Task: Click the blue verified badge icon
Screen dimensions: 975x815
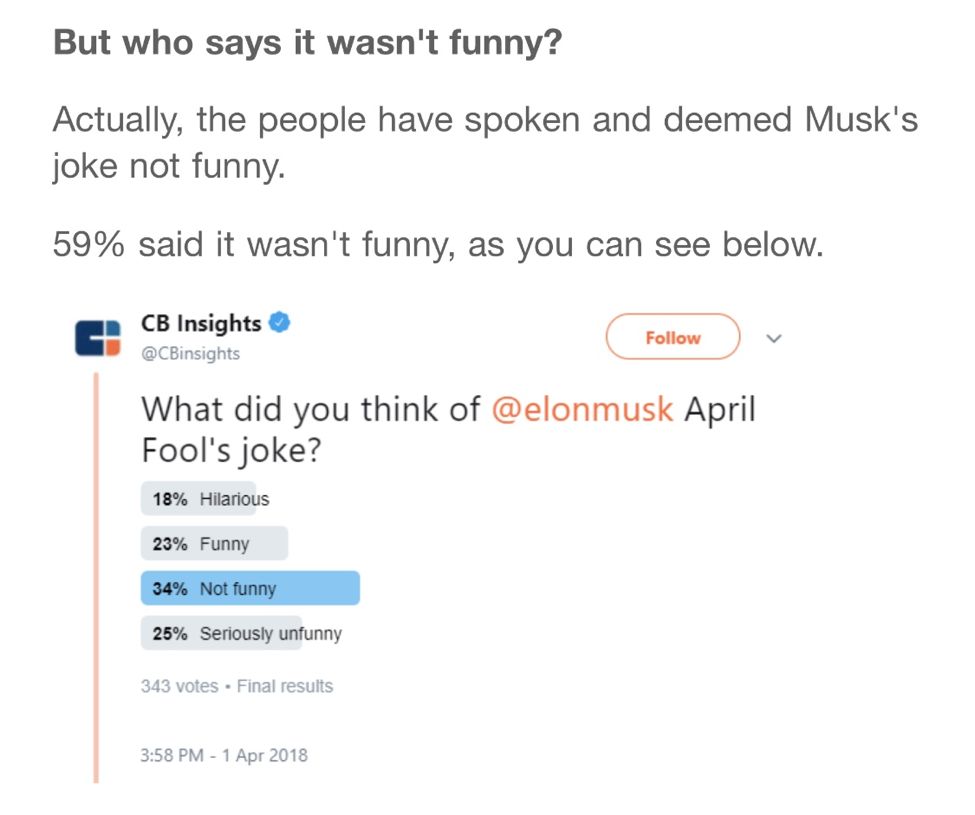Action: point(281,323)
